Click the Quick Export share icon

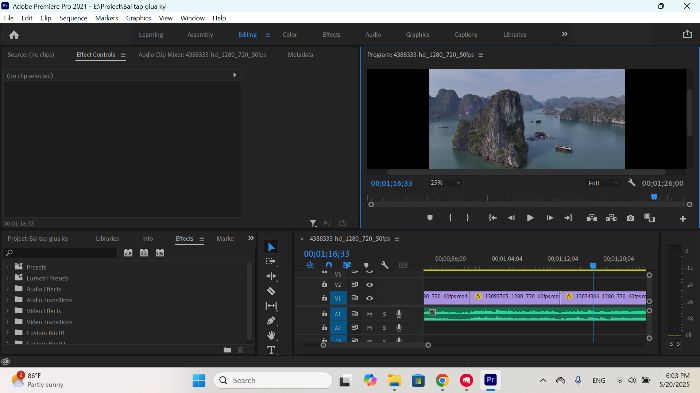click(x=687, y=34)
